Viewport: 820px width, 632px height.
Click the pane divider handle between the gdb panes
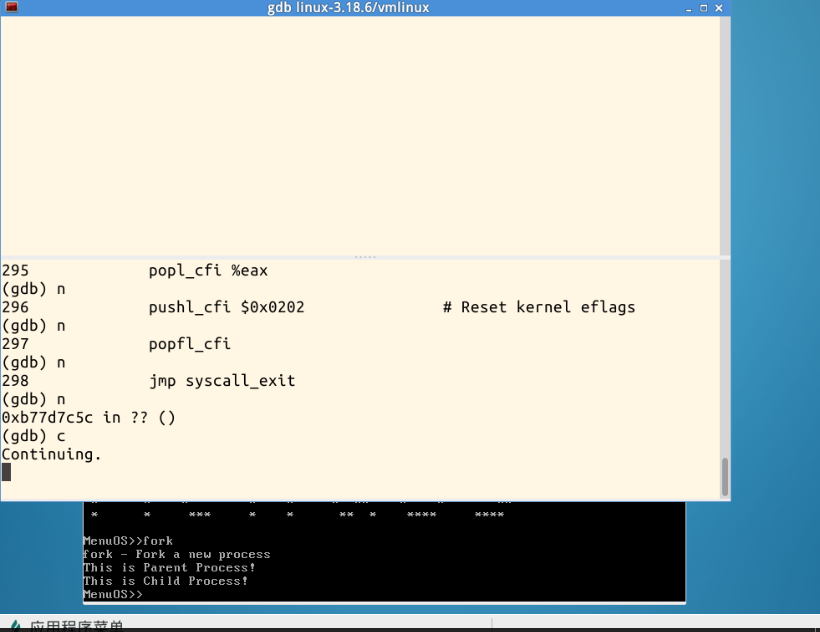[365, 257]
